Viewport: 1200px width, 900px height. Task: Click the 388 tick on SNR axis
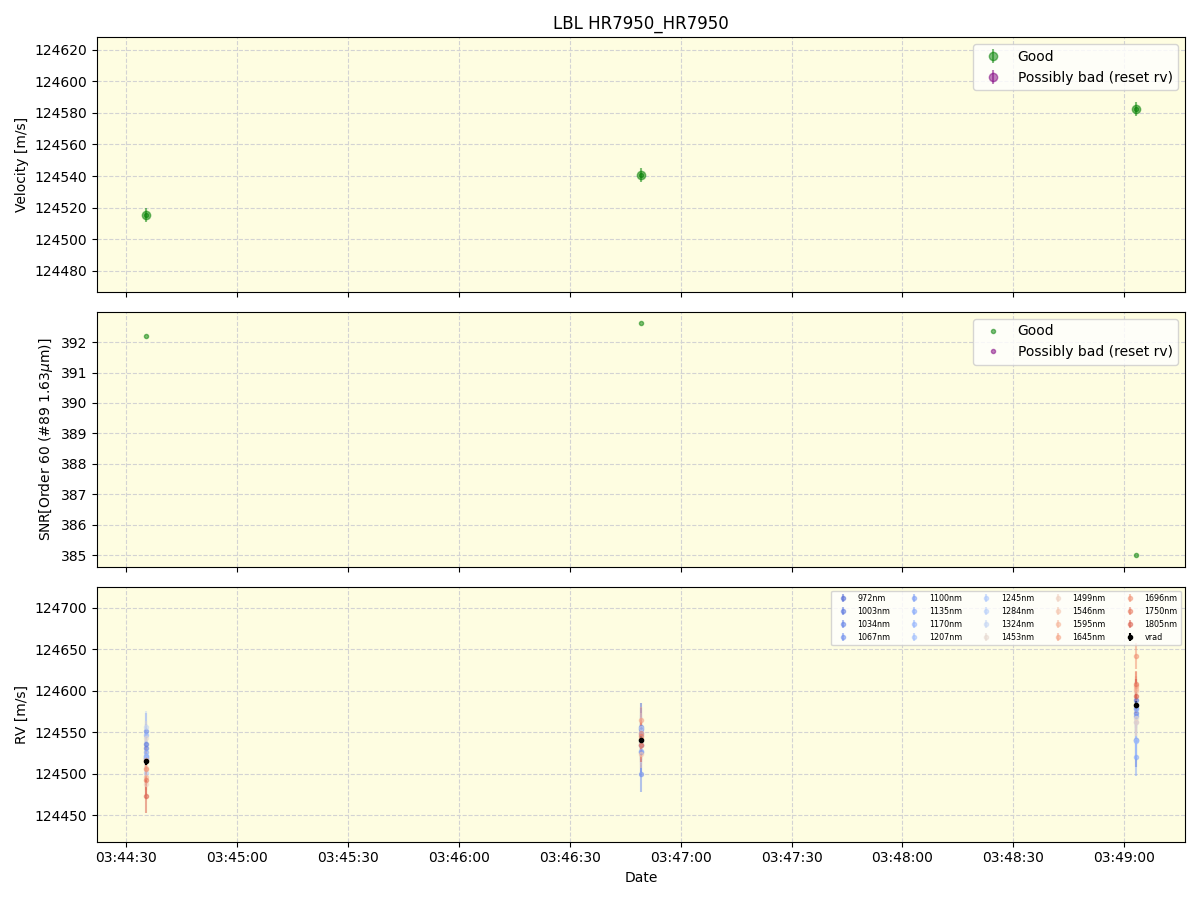click(x=75, y=464)
